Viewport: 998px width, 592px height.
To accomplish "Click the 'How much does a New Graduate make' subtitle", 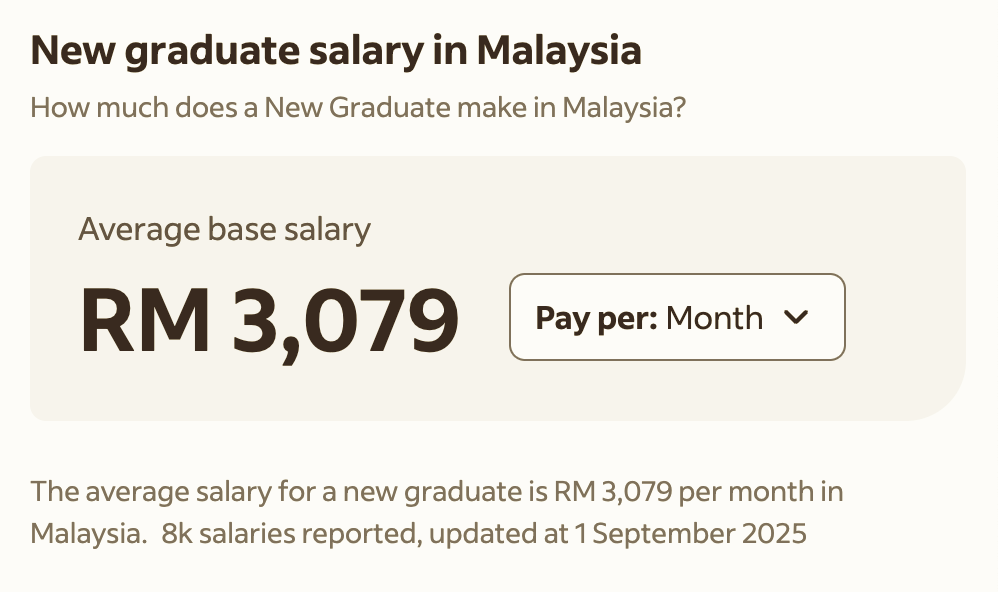I will coord(357,107).
